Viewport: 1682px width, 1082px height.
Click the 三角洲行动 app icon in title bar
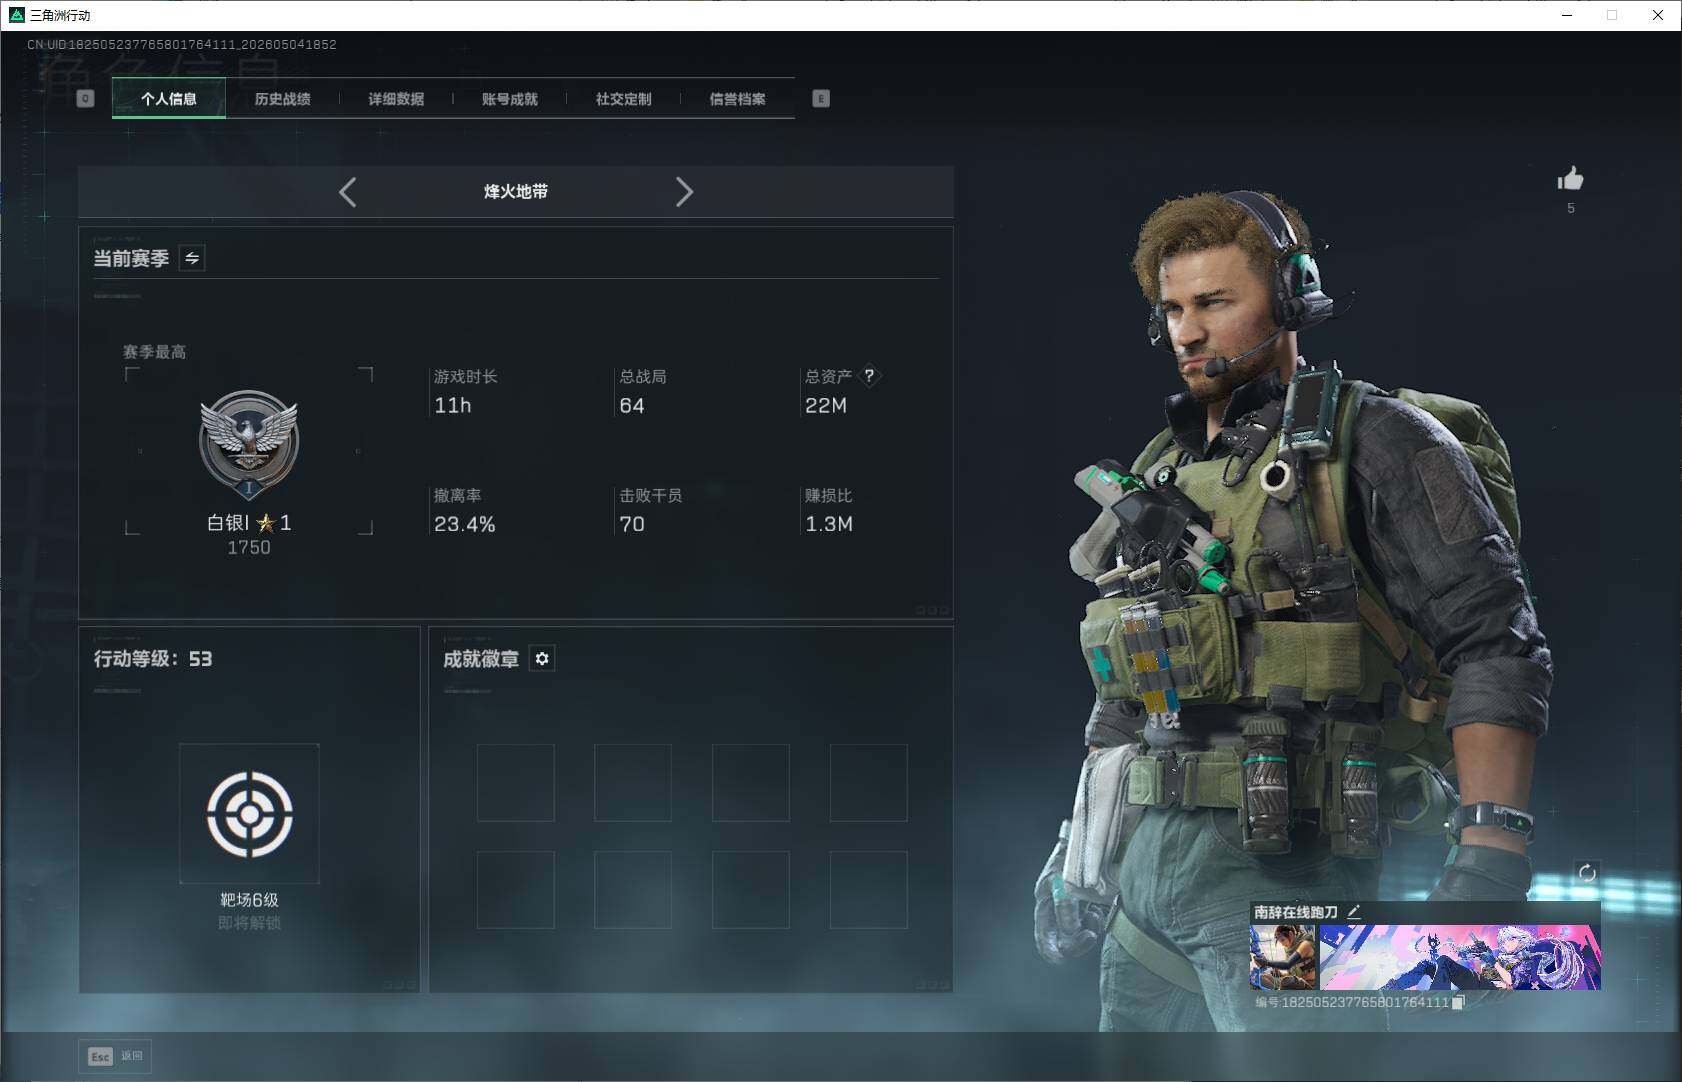pos(16,15)
